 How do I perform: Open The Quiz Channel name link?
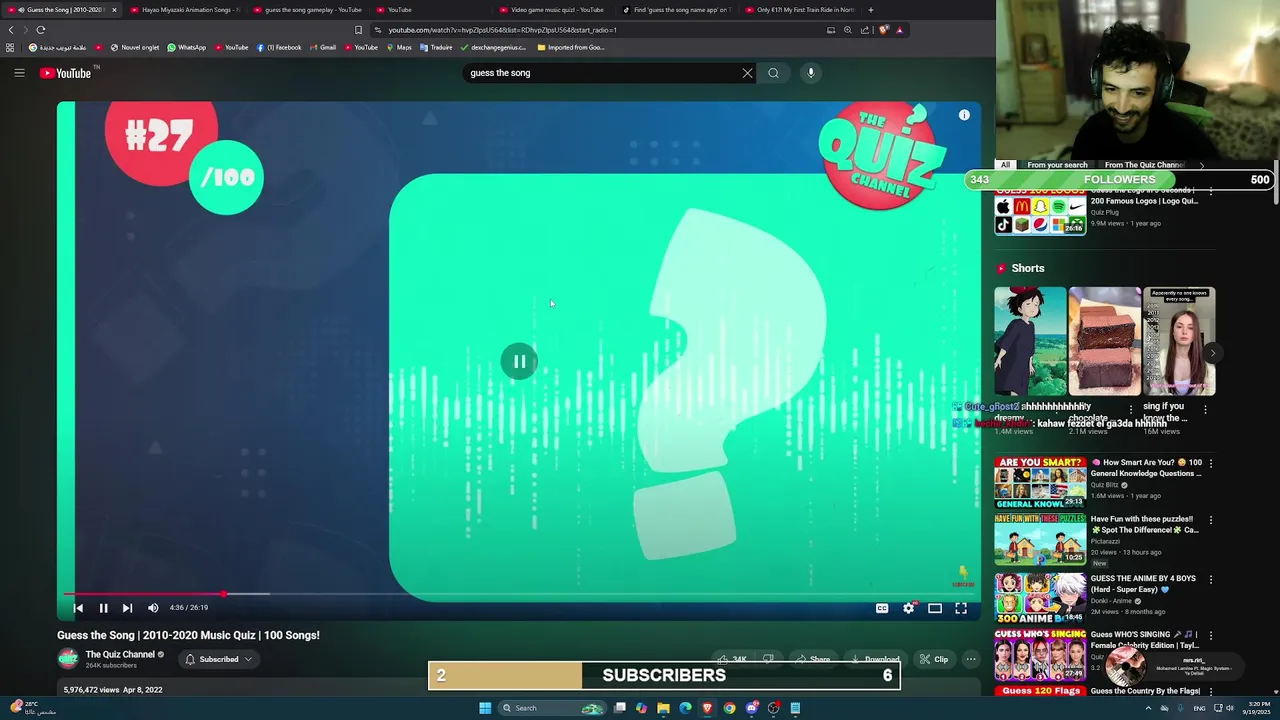(120, 655)
